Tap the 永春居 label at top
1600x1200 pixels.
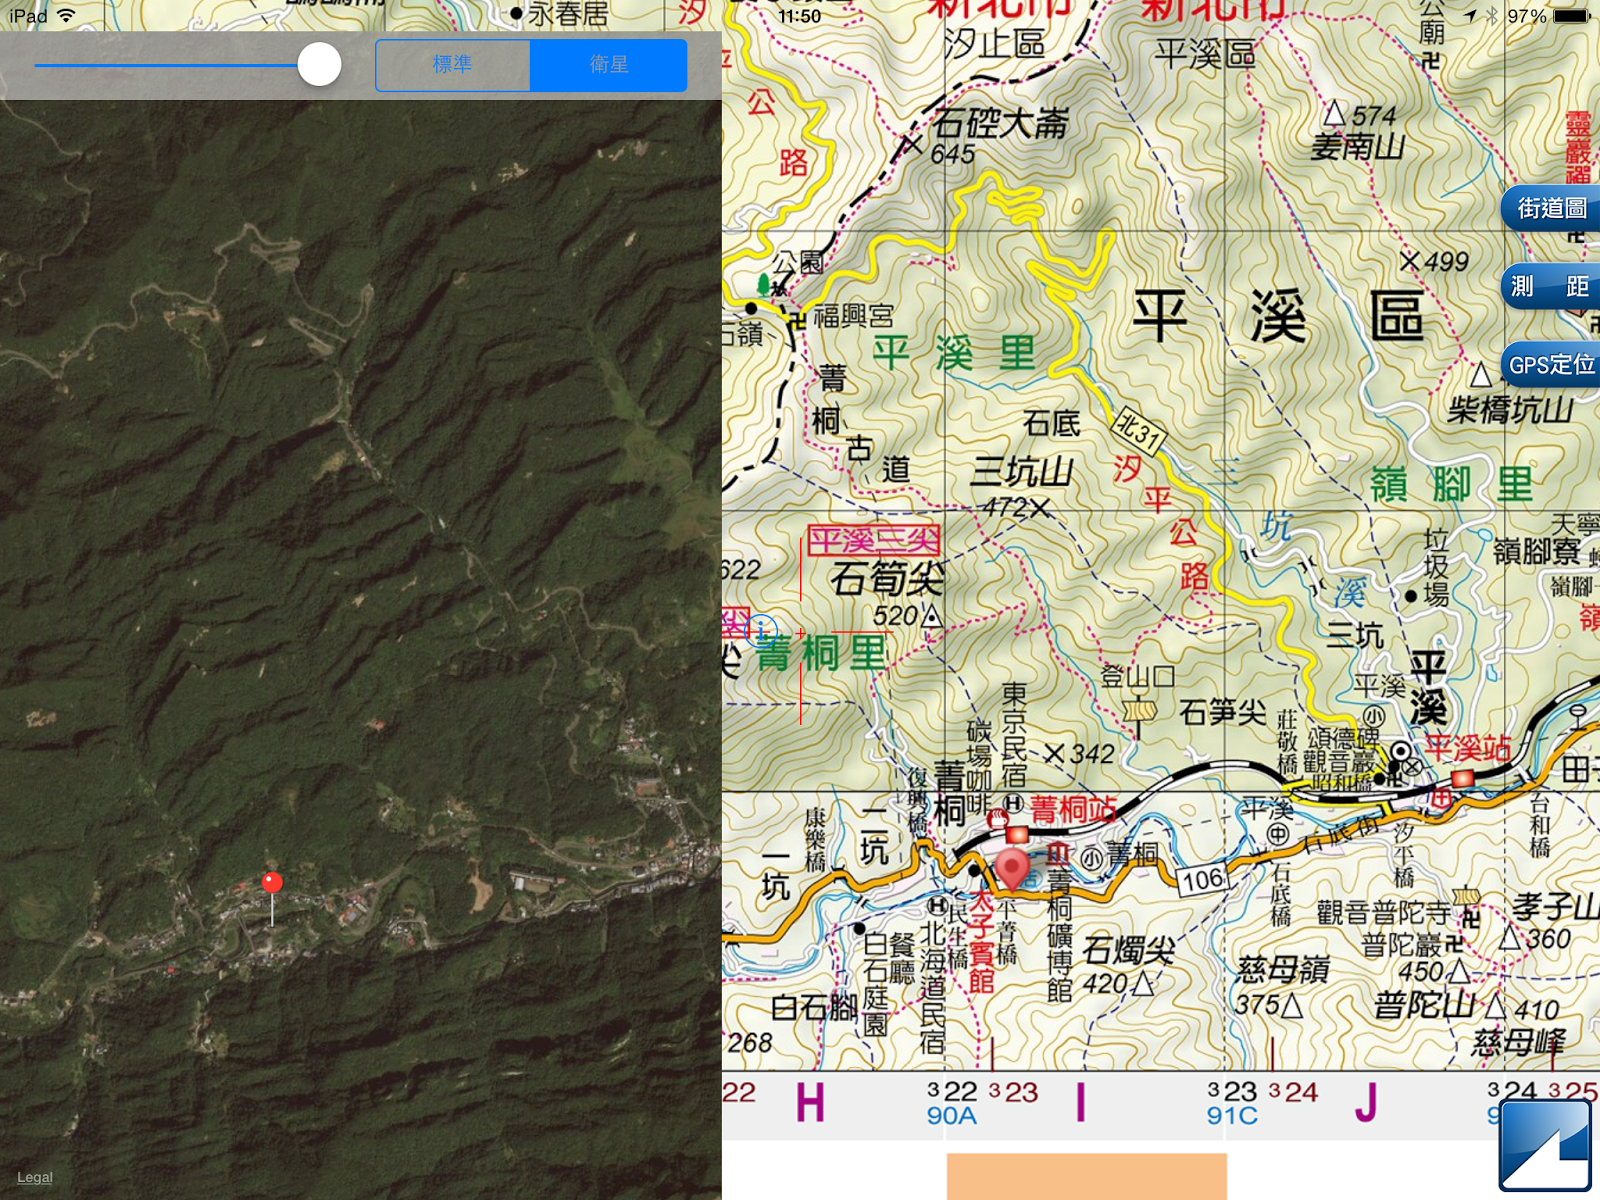tap(568, 14)
